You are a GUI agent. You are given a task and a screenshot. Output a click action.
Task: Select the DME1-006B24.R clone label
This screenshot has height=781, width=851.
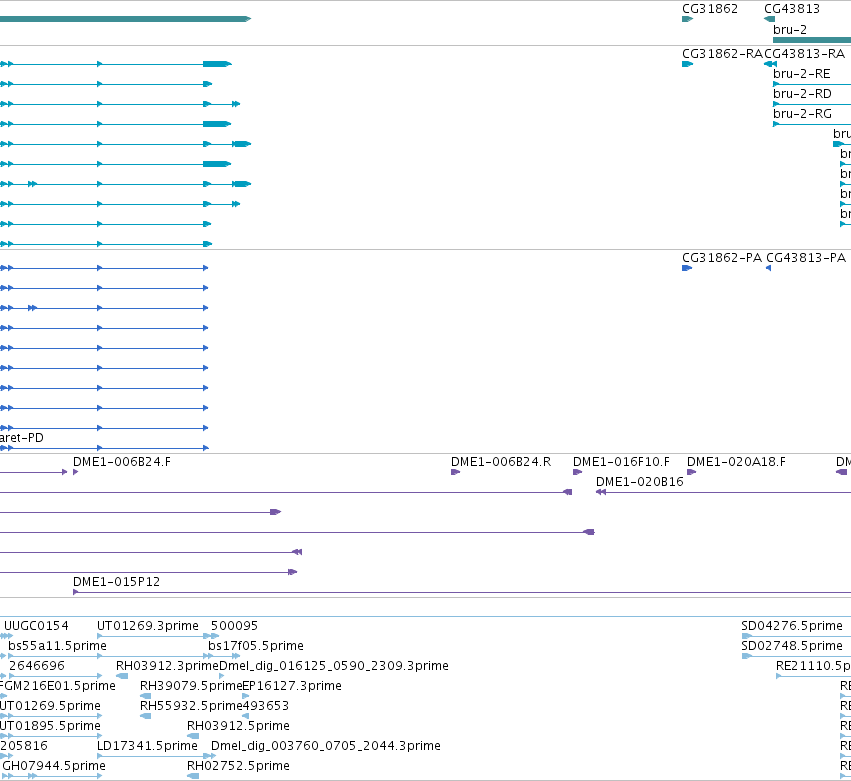coord(501,462)
